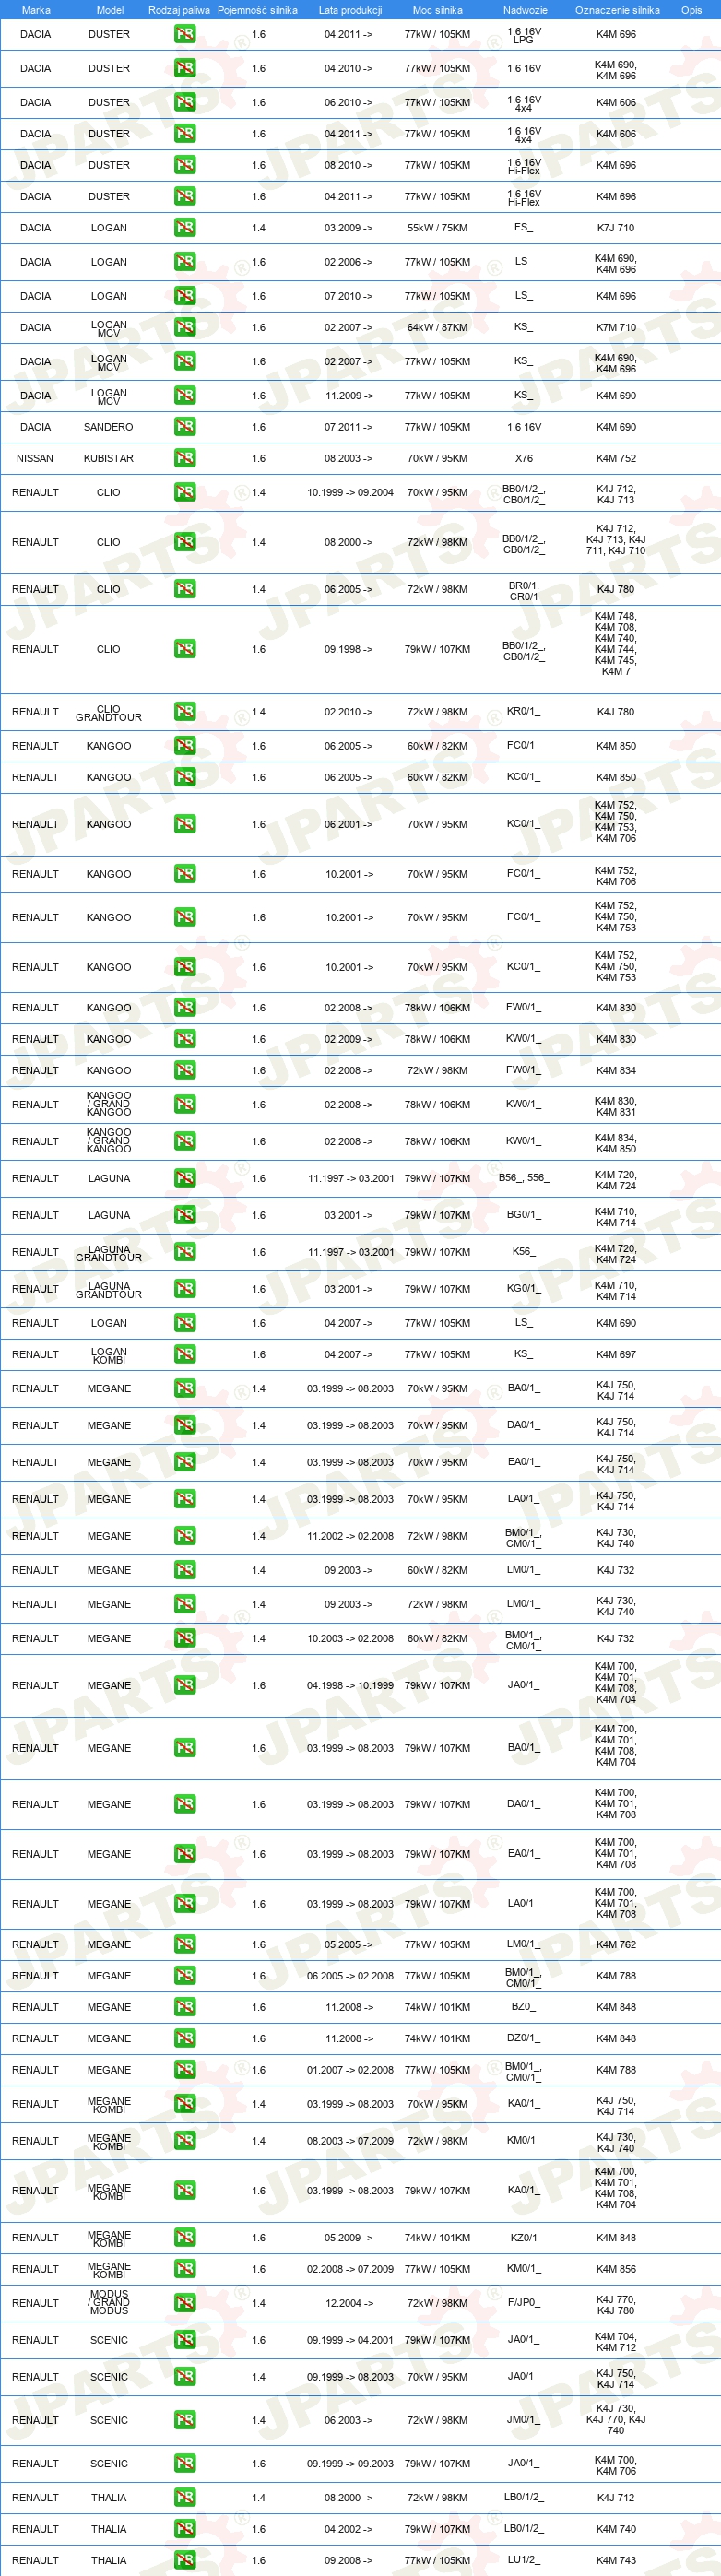Click the Nadwozie column header
Image resolution: width=721 pixels, height=2576 pixels.
click(525, 10)
